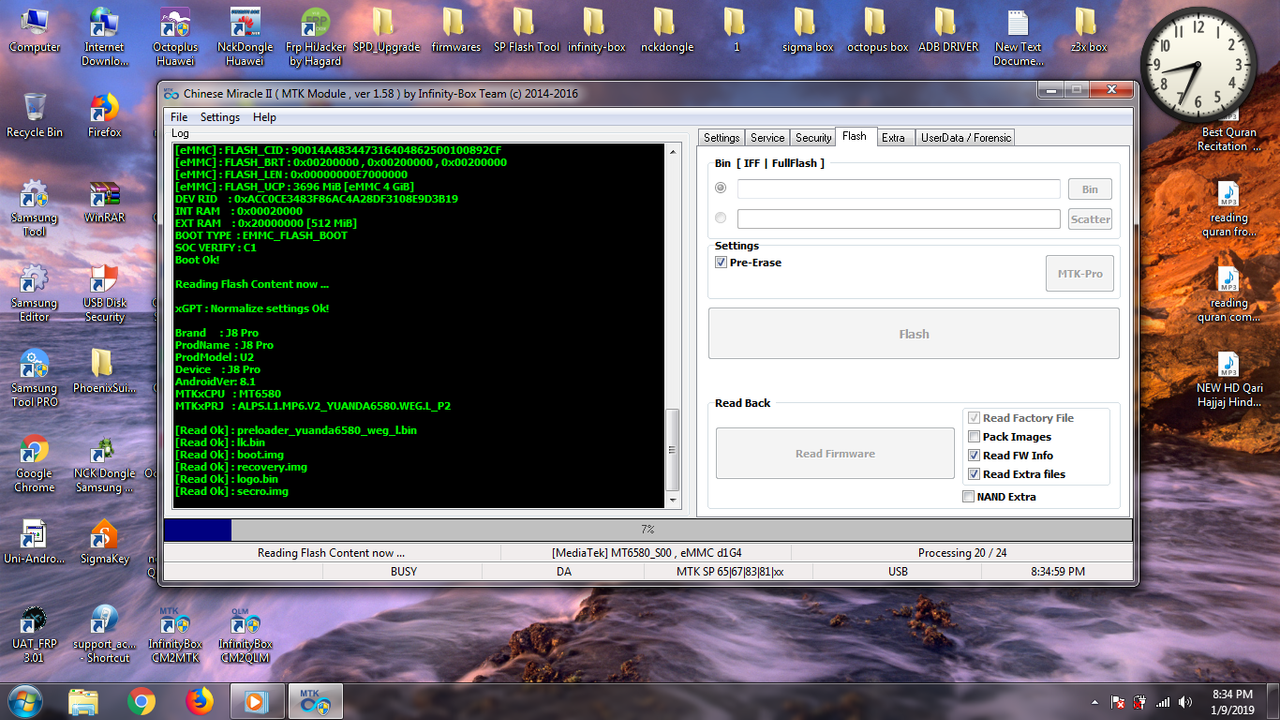
Task: Open the Settings menu
Action: (x=220, y=117)
